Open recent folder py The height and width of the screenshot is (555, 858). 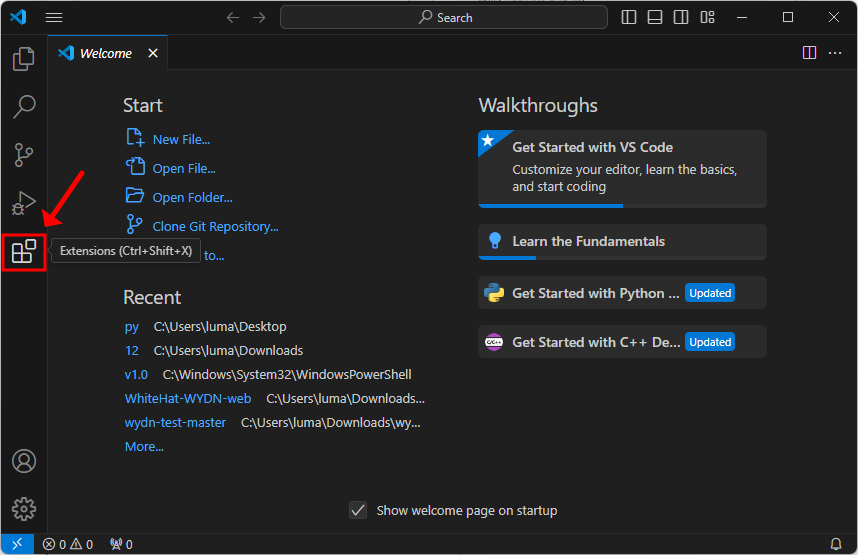[x=131, y=327]
